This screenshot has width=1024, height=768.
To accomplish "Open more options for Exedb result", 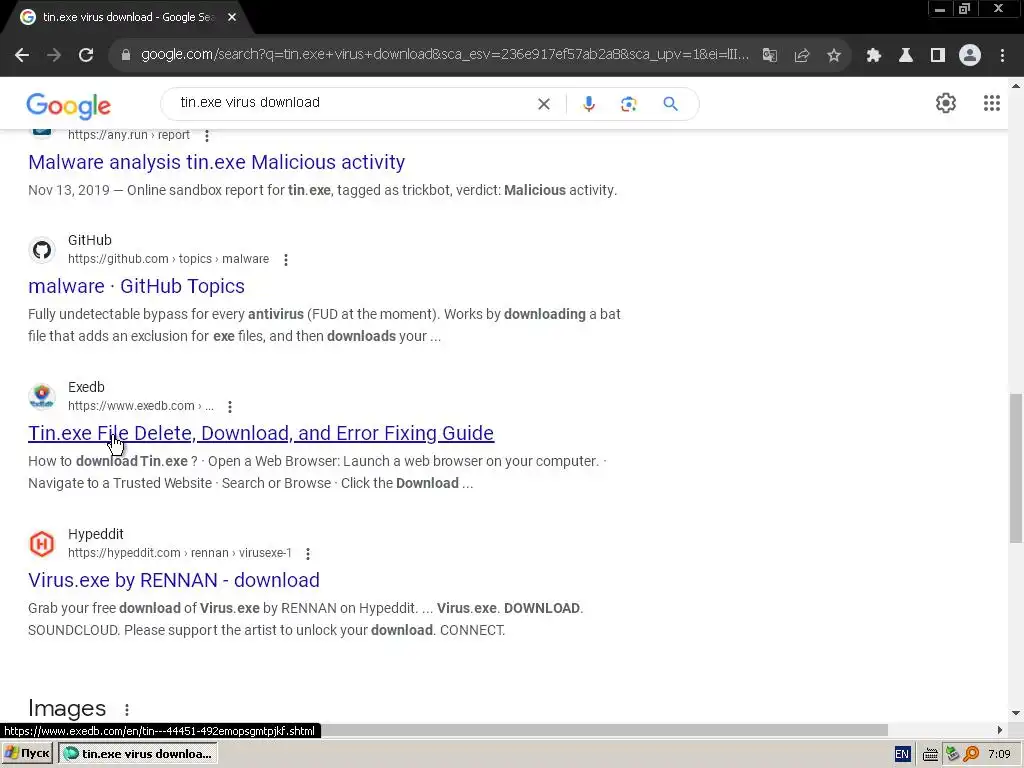I will pyautogui.click(x=230, y=407).
